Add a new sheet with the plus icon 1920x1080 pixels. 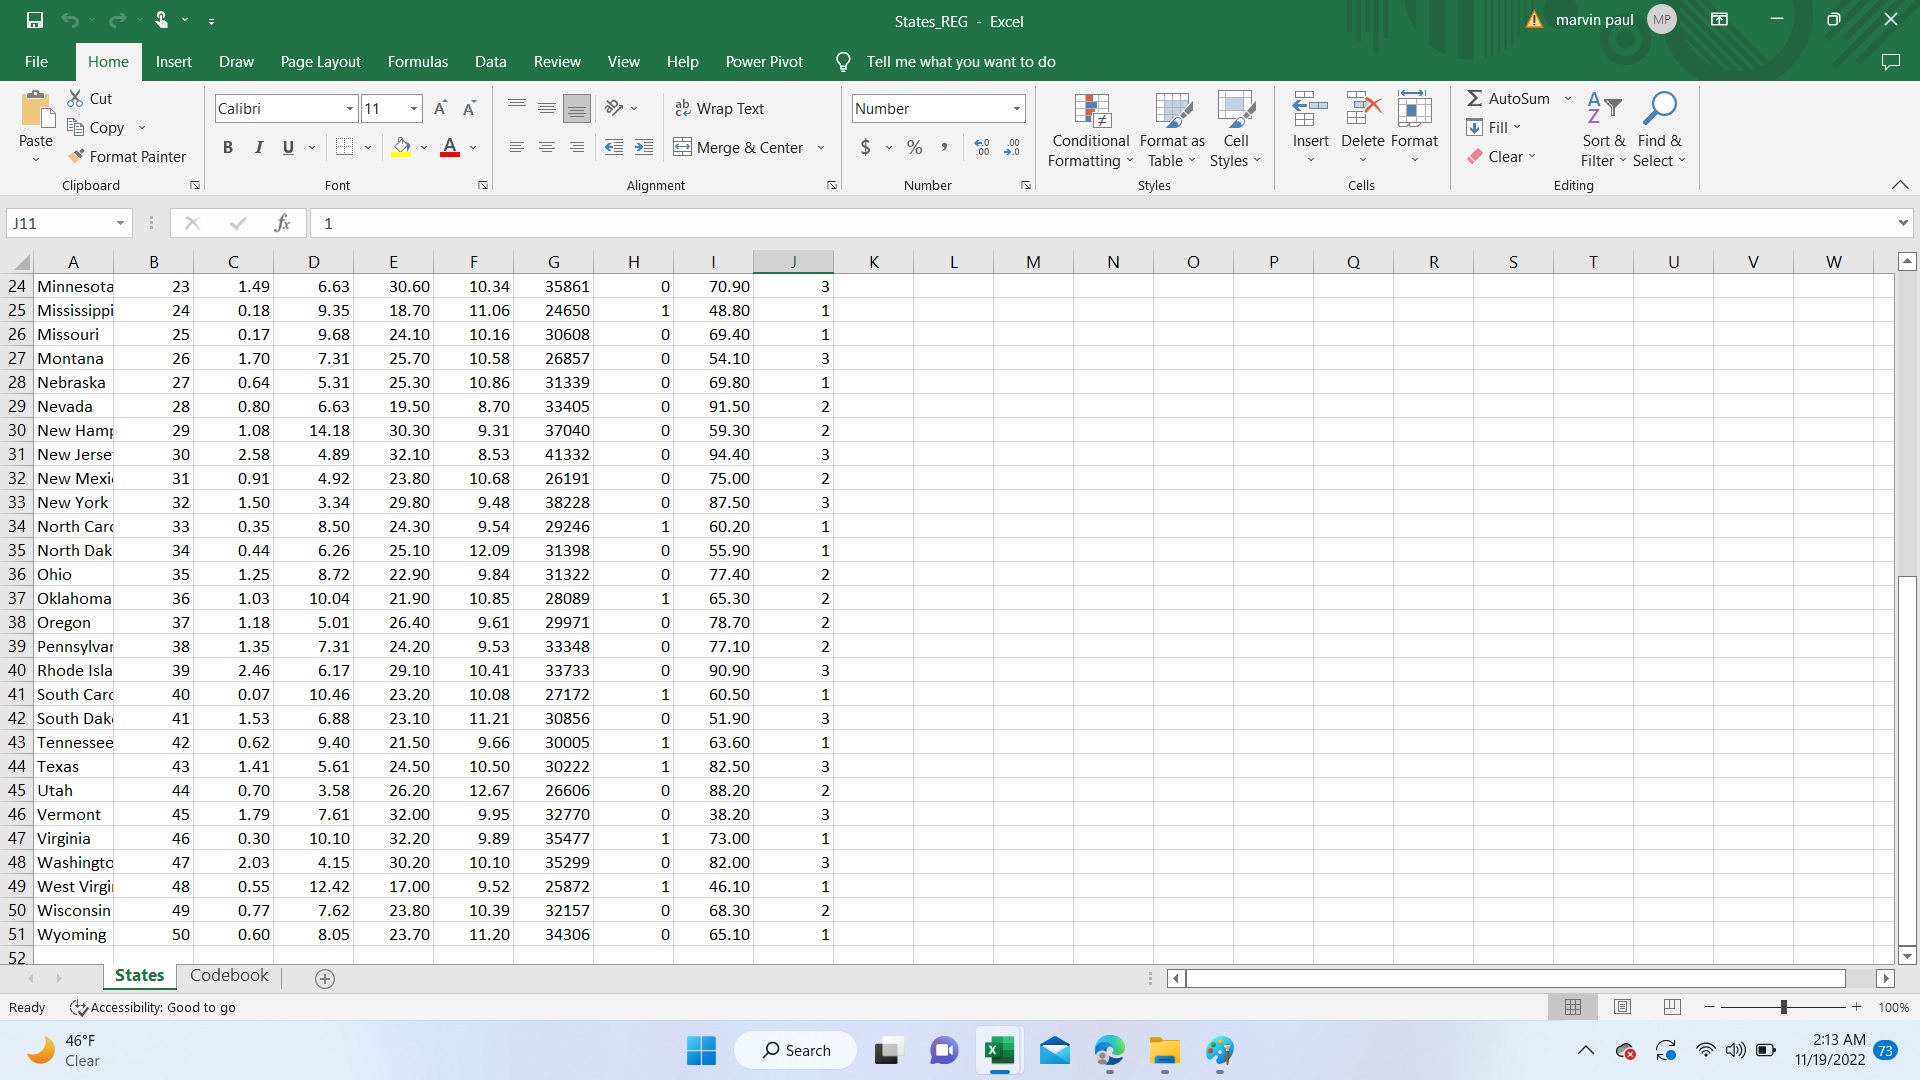[x=325, y=979]
